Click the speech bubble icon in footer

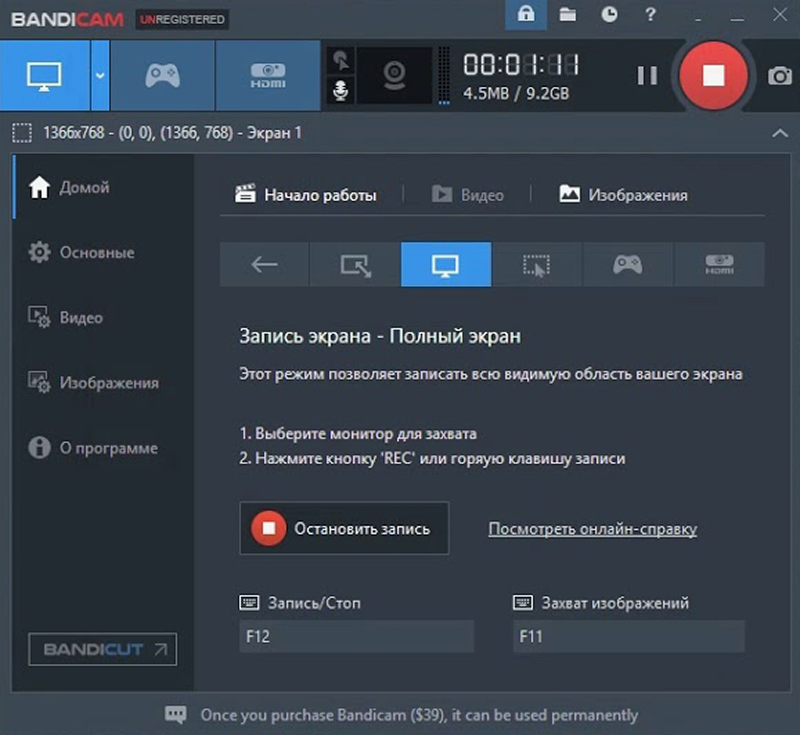pyautogui.click(x=176, y=715)
